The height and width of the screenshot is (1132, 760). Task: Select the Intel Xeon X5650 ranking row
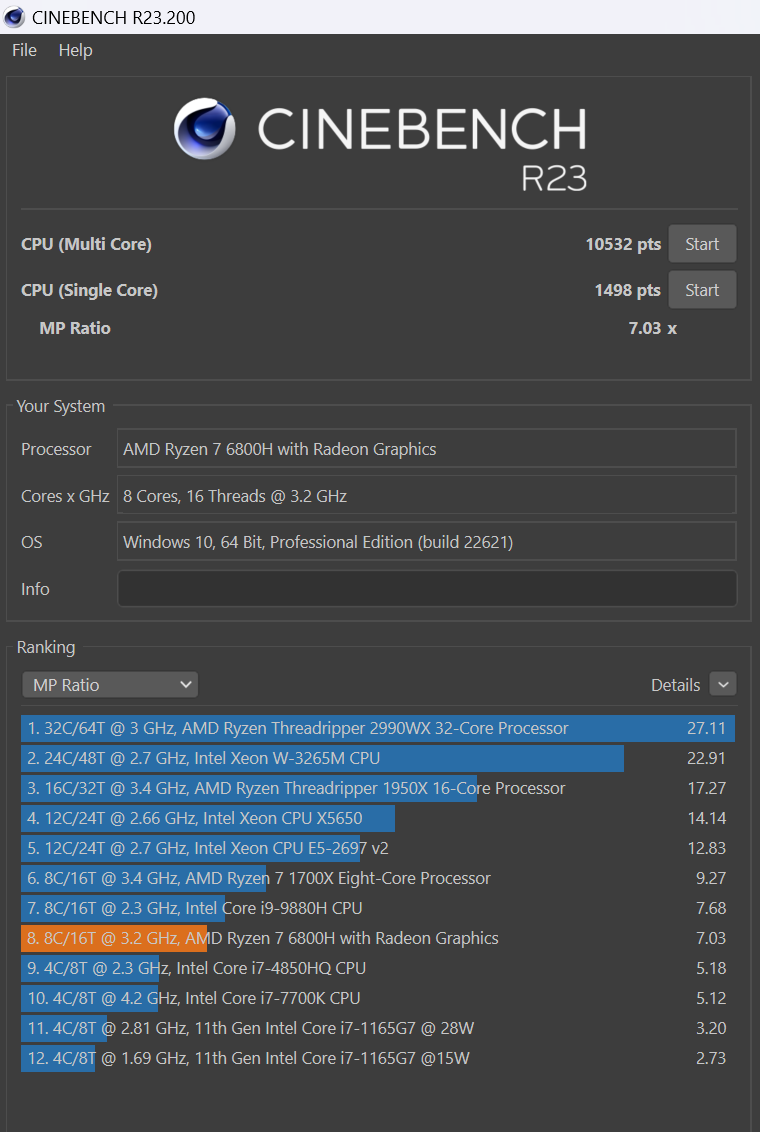pyautogui.click(x=378, y=818)
